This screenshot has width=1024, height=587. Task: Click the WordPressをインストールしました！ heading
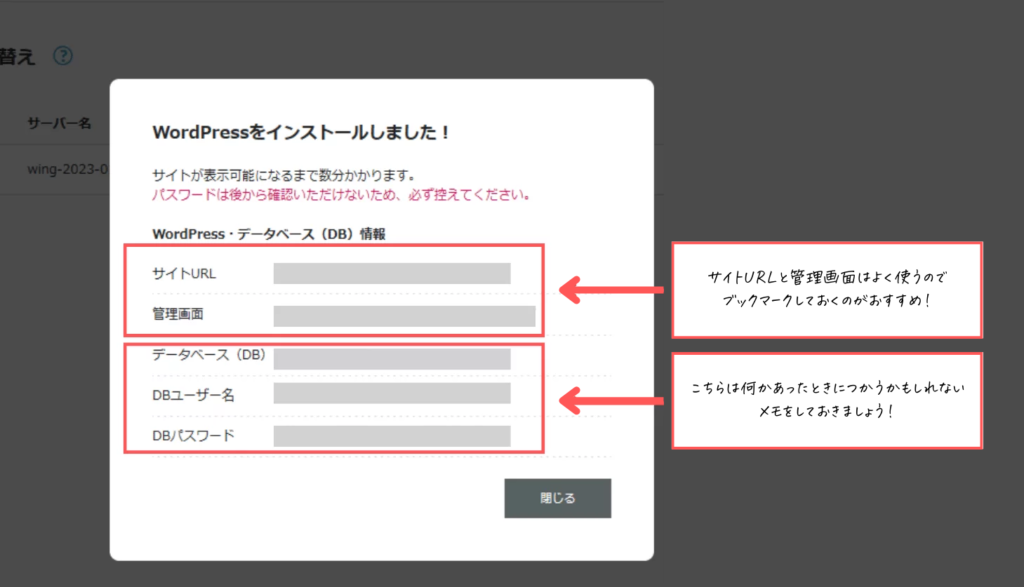301,133
